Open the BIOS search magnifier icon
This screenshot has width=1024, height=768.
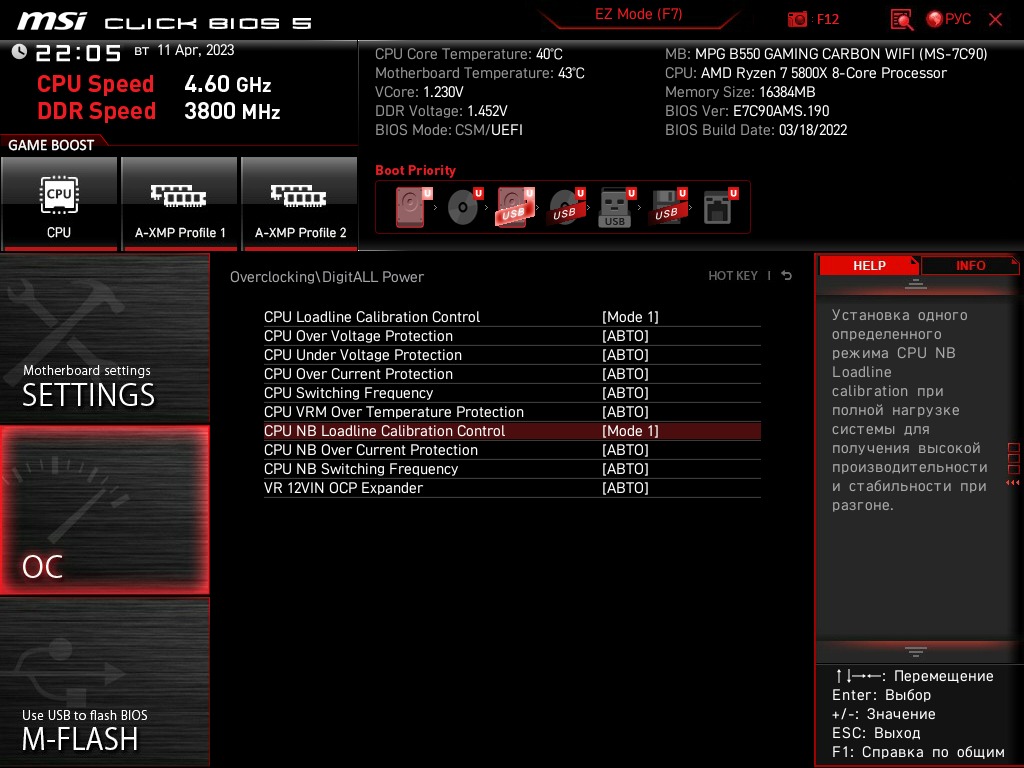click(902, 19)
